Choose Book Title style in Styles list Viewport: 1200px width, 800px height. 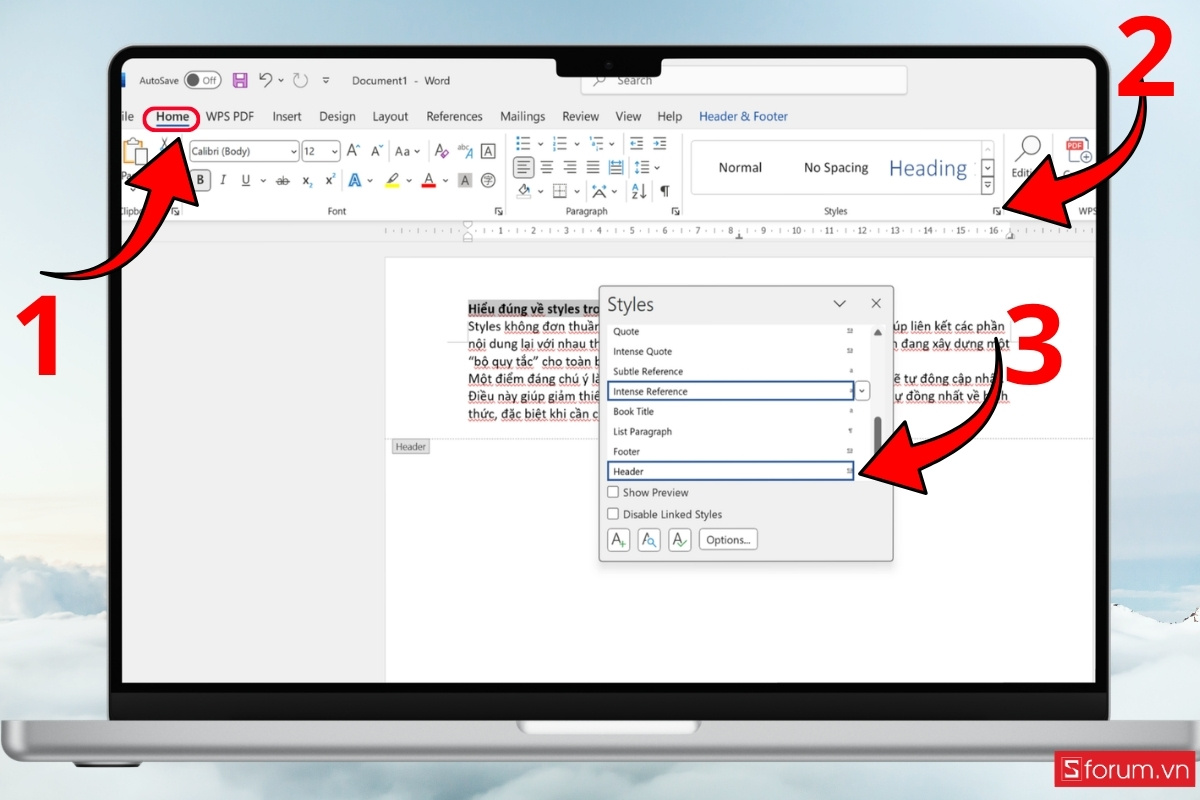coord(731,411)
